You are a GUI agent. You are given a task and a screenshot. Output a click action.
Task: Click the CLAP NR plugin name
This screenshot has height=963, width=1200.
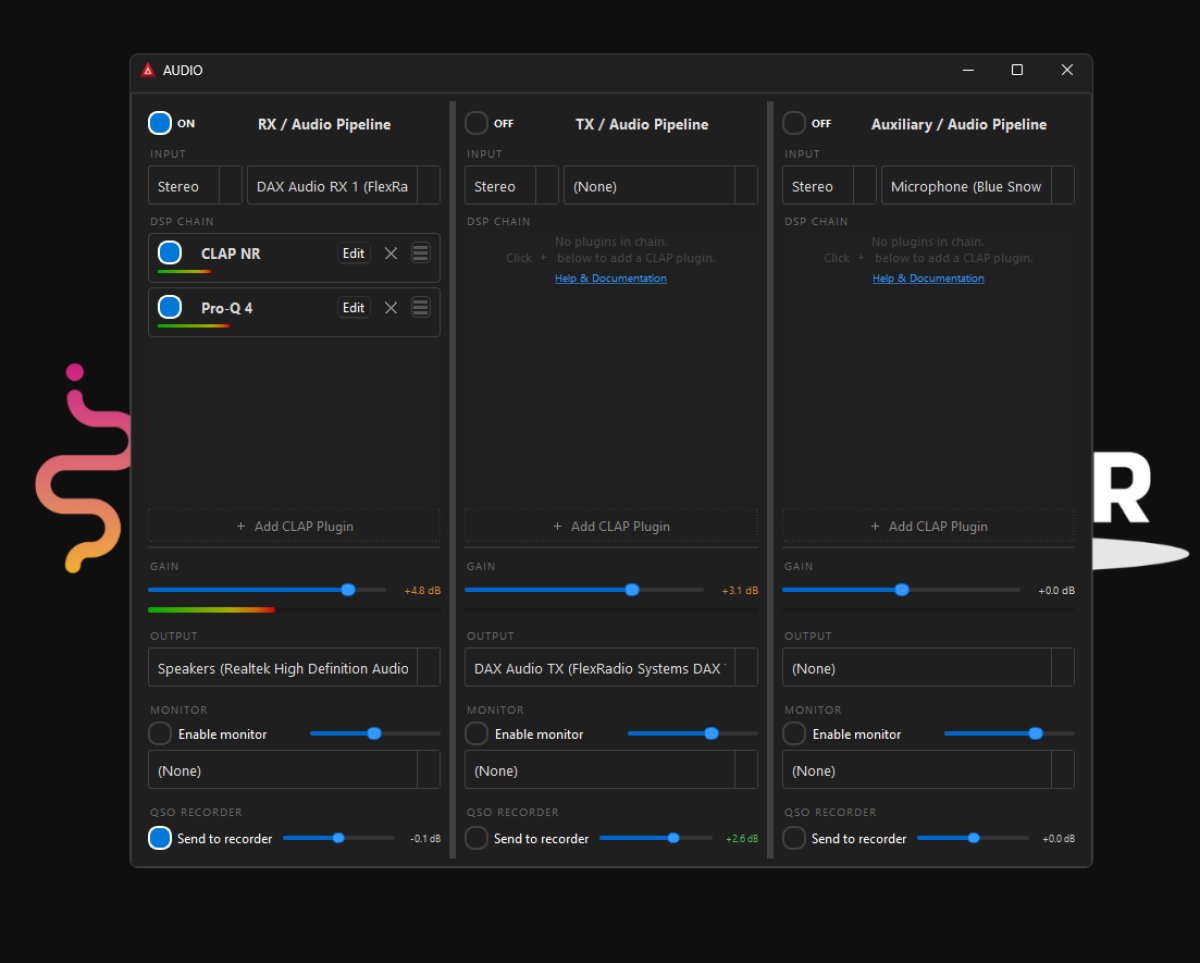tap(230, 253)
